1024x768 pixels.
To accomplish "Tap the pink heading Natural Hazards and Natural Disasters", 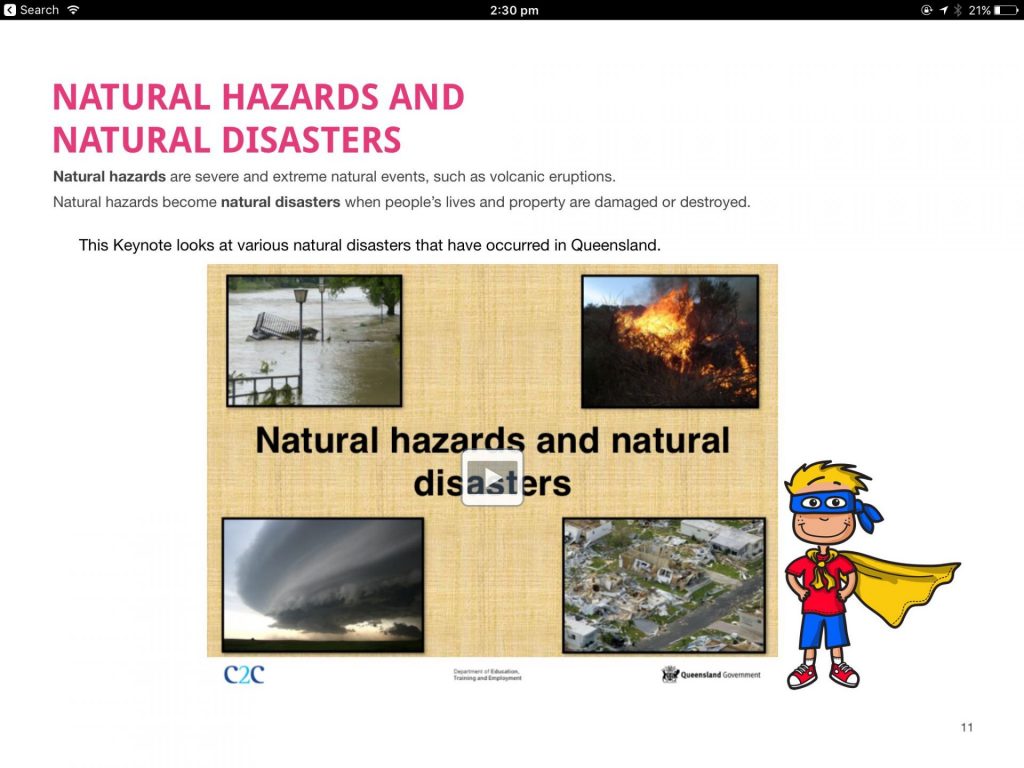I will (x=259, y=118).
